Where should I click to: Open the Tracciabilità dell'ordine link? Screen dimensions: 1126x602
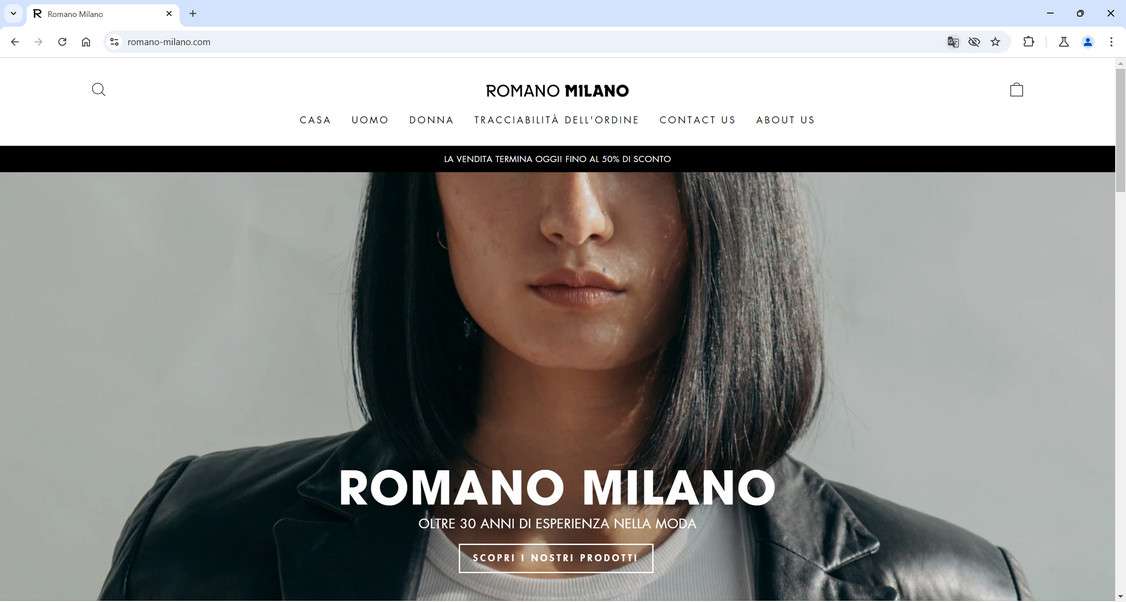(x=557, y=120)
